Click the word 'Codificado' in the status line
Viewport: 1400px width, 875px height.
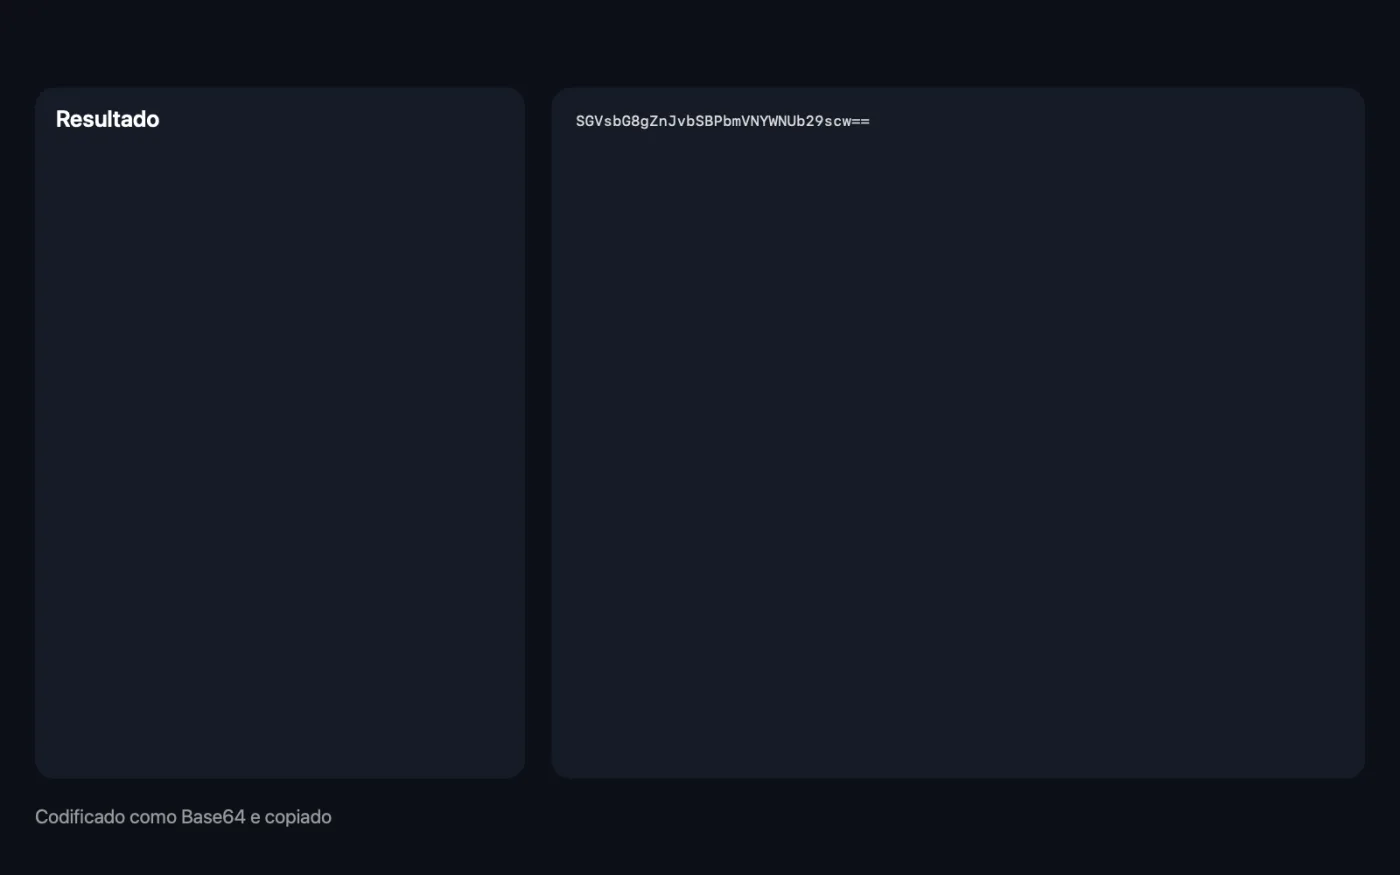click(80, 817)
